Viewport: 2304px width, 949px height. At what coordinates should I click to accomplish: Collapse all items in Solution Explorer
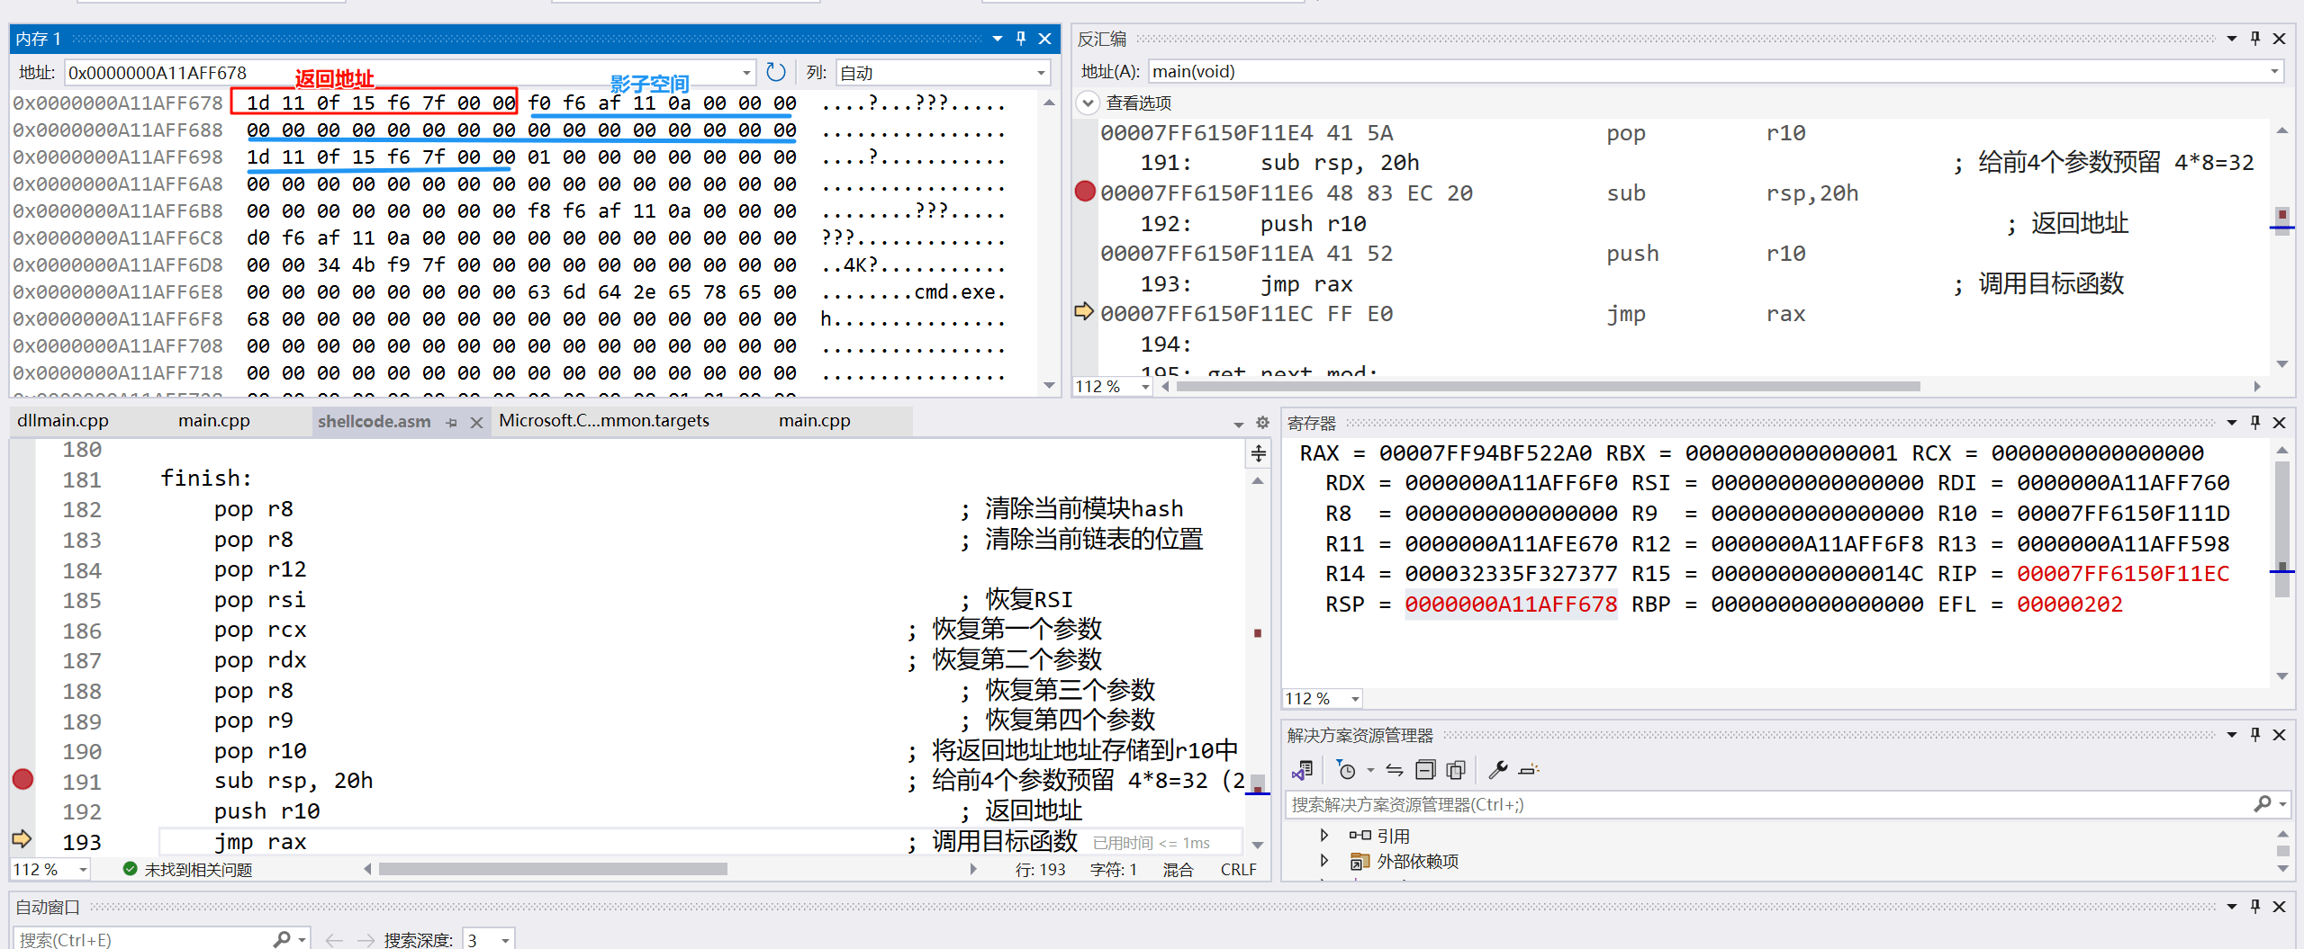(1425, 770)
